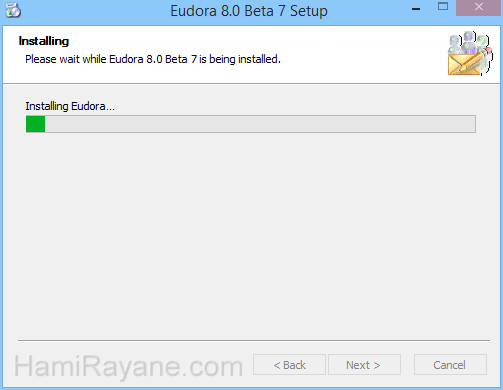503x390 pixels.
Task: Click 'Please wait while Eudora 8.0 Beta 7' message
Action: 153,59
